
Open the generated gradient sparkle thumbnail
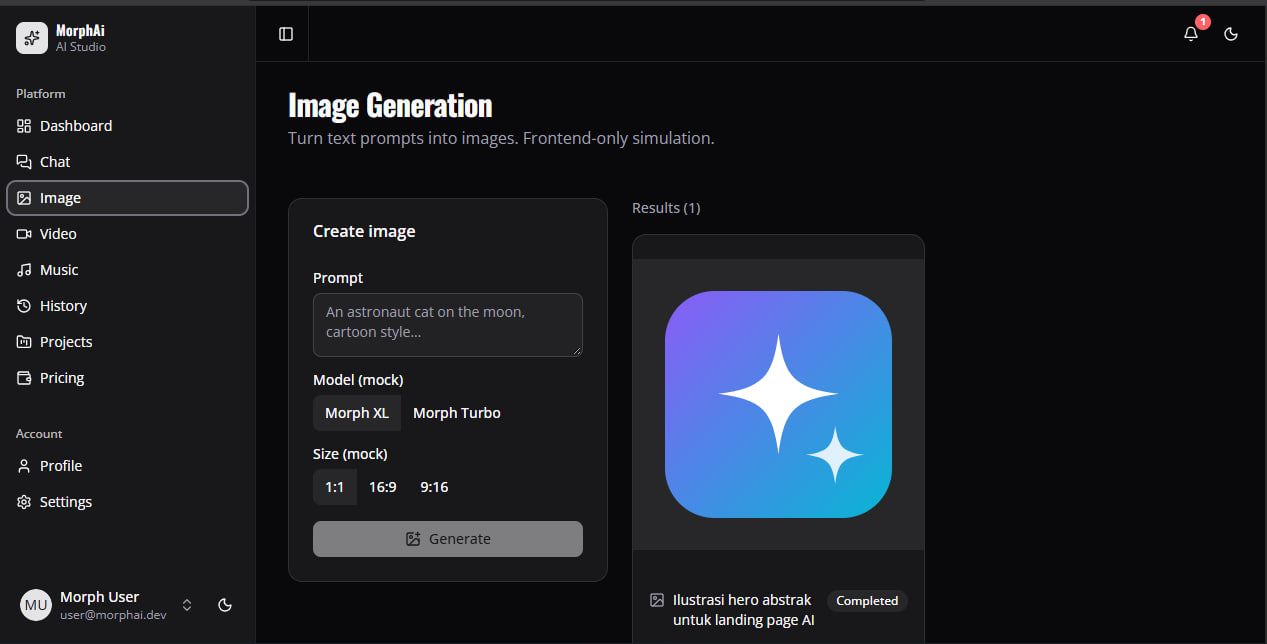click(778, 404)
